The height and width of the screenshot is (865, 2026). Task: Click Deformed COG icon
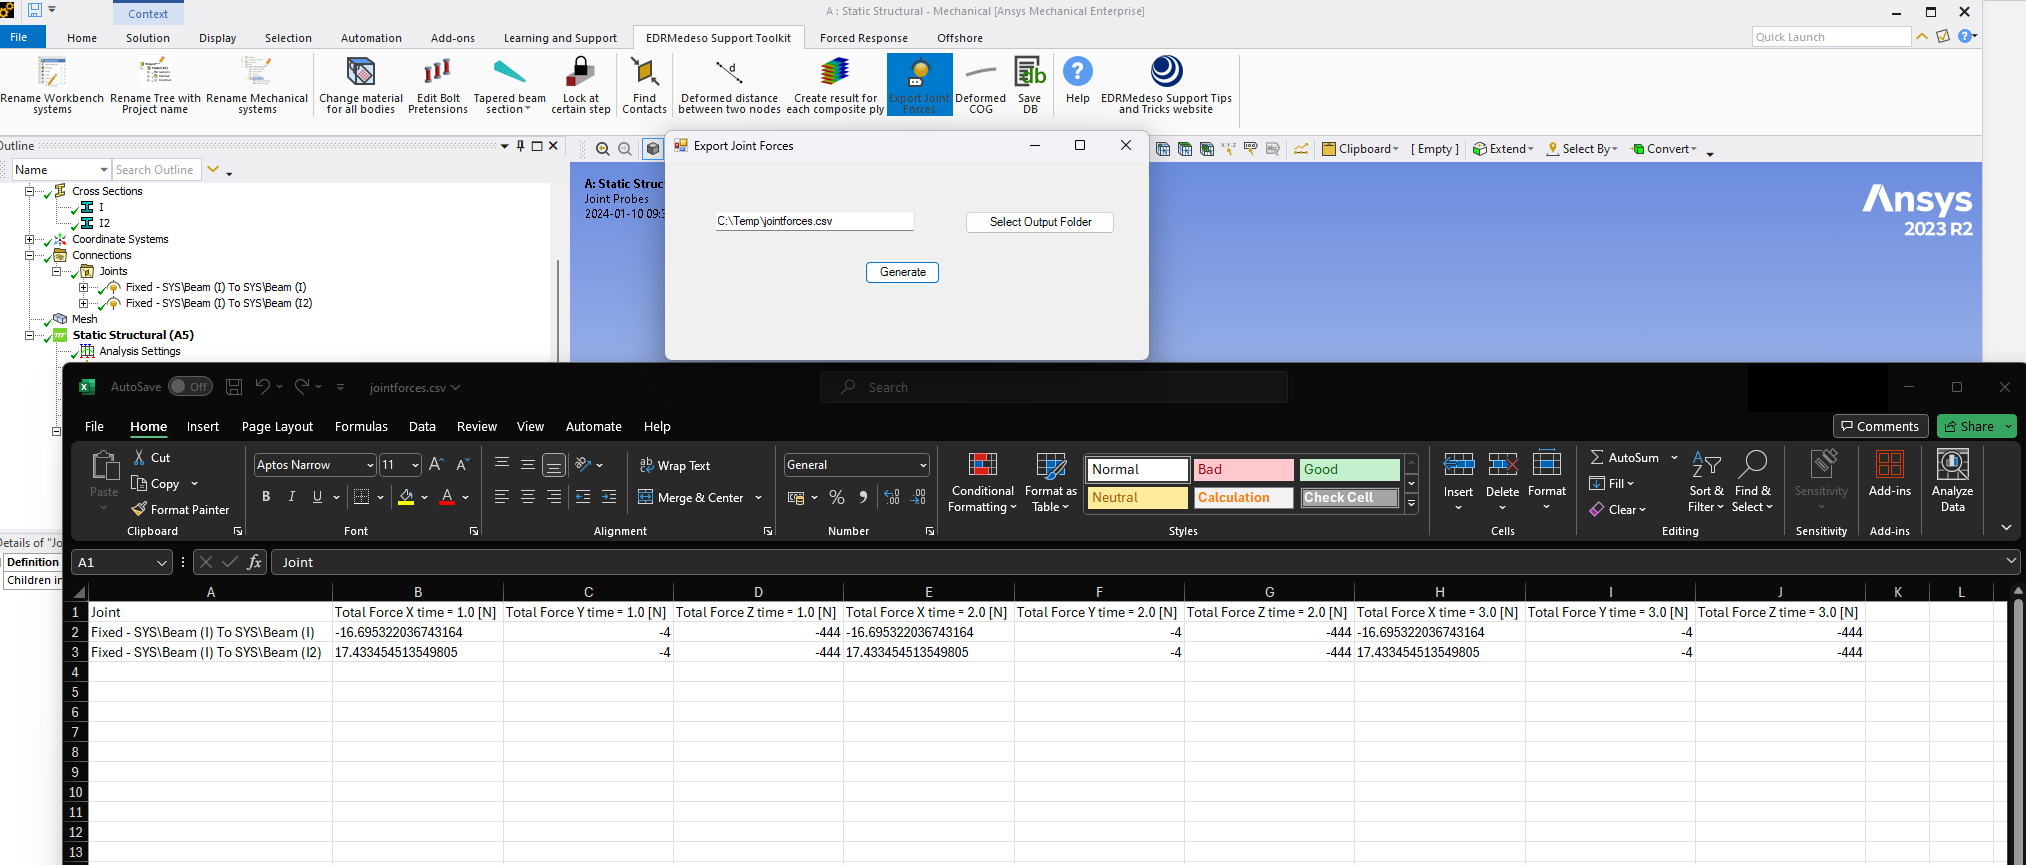coord(980,72)
